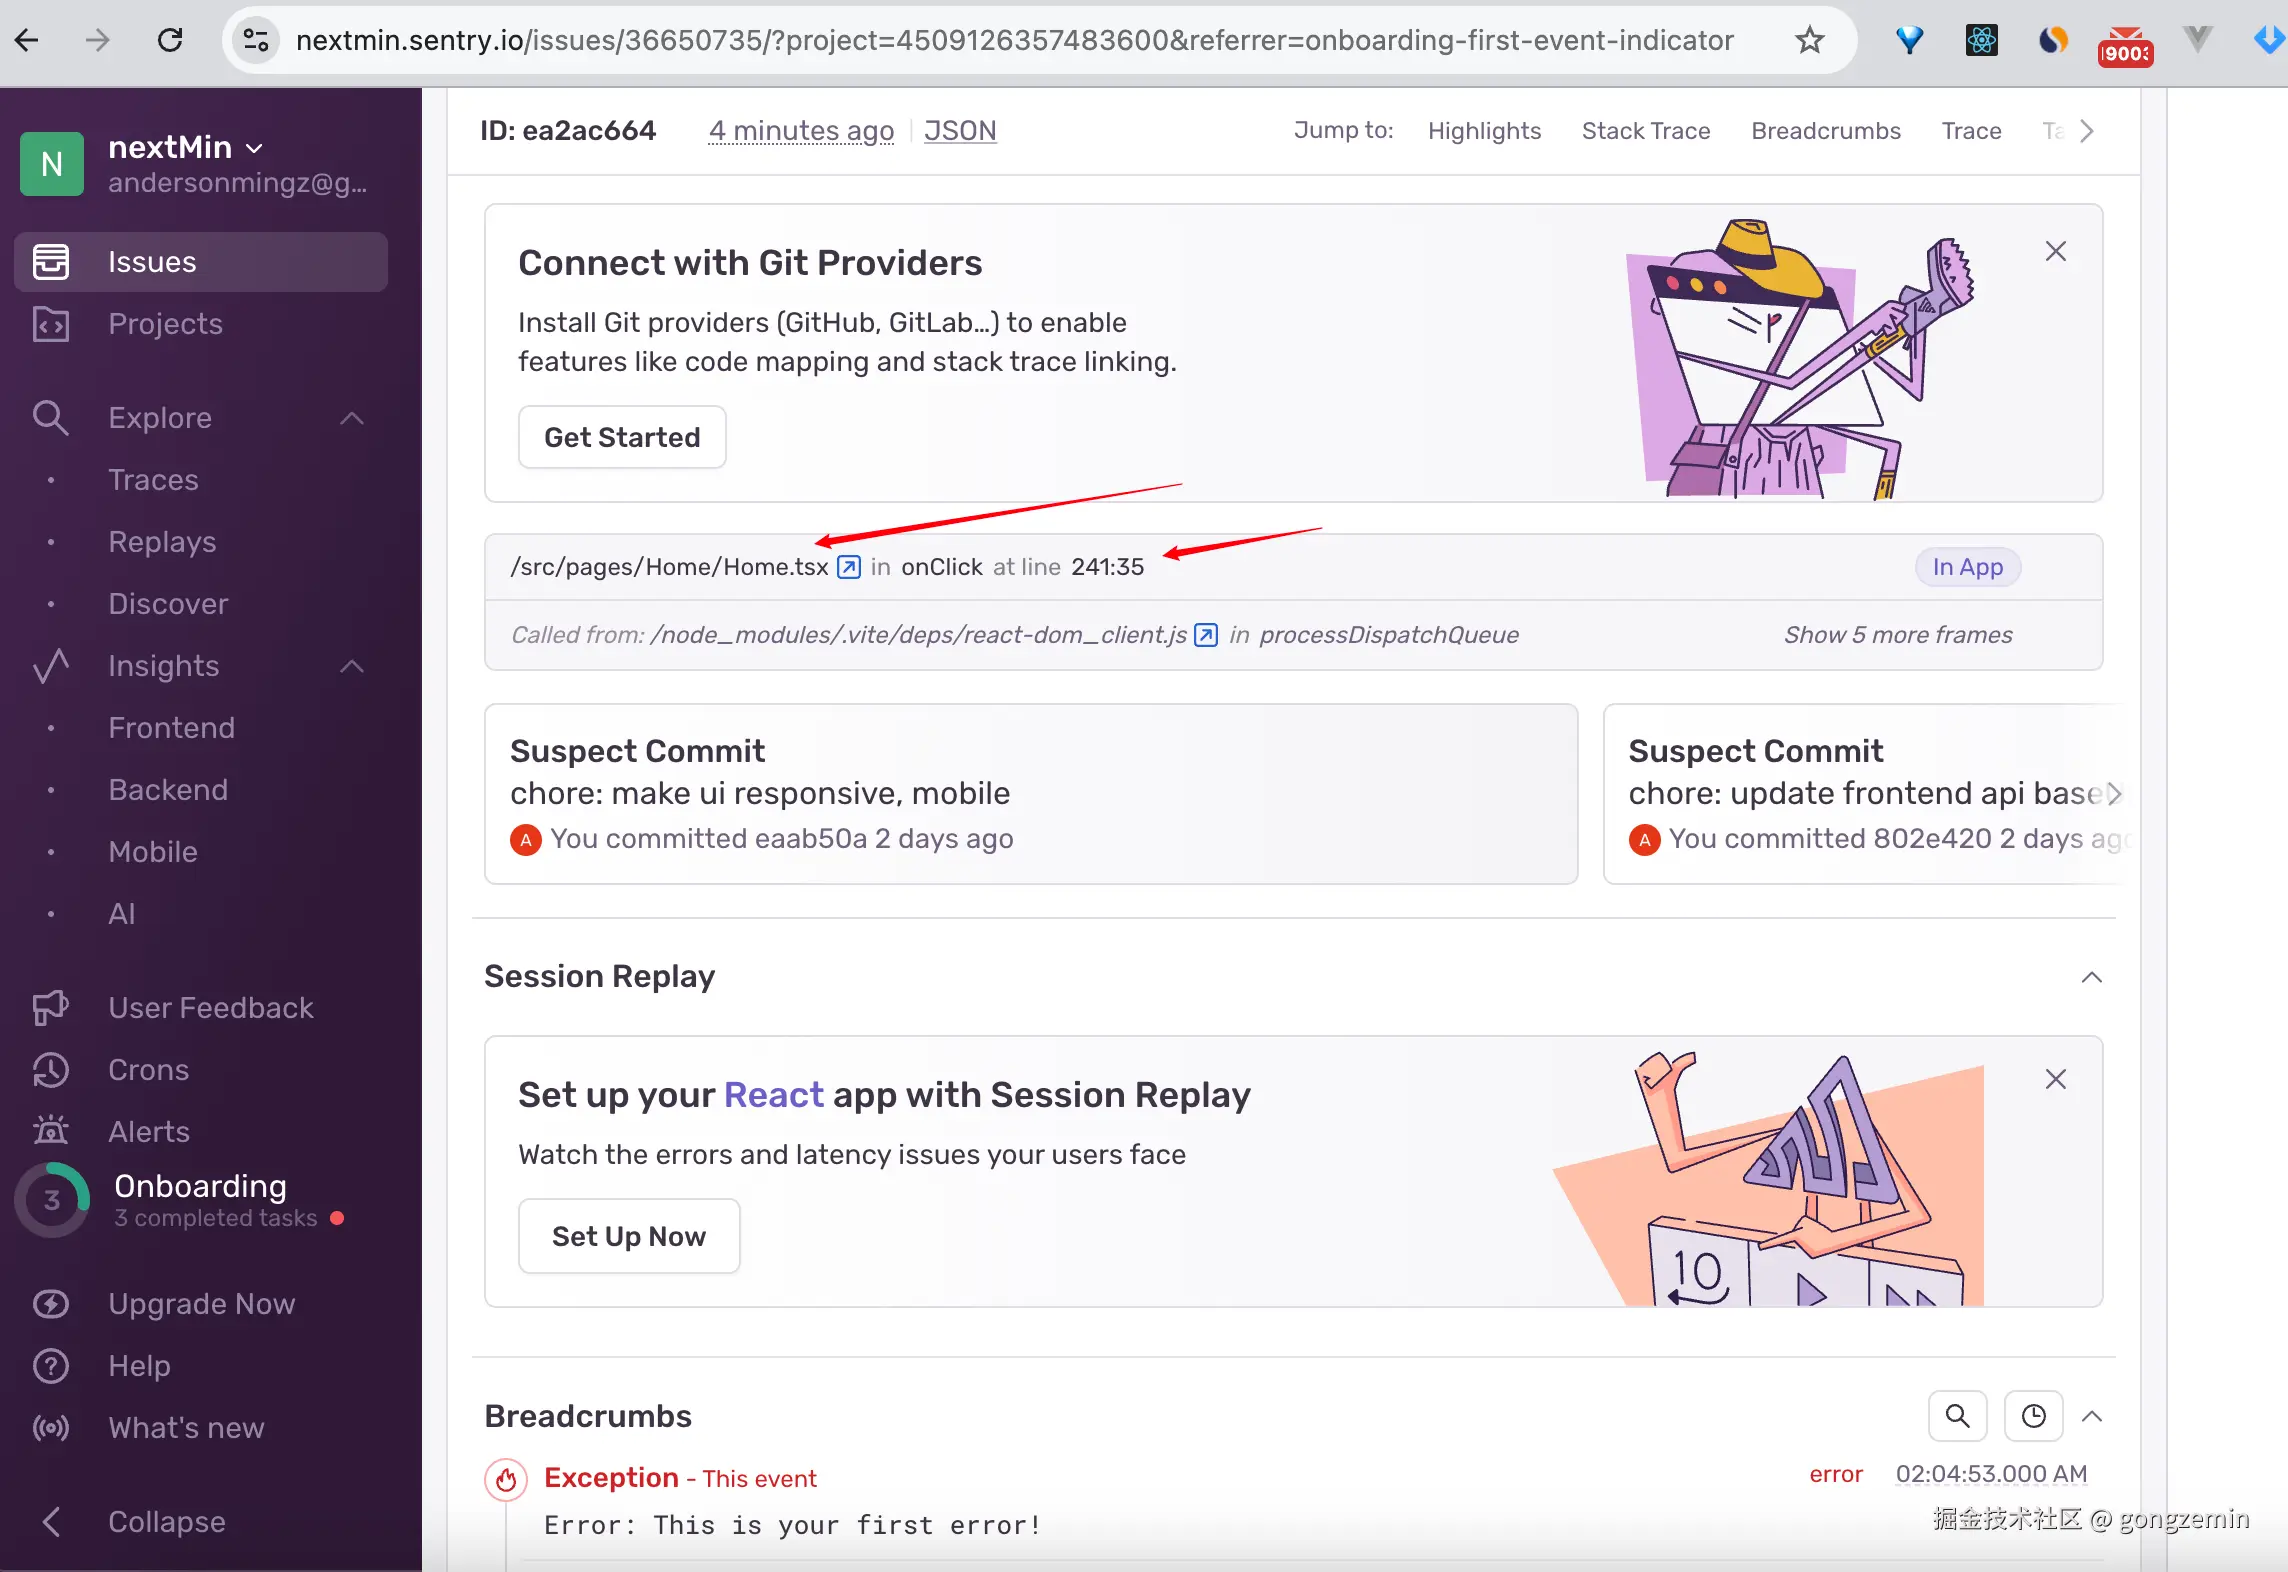Open Alerts from the sidebar

[148, 1132]
